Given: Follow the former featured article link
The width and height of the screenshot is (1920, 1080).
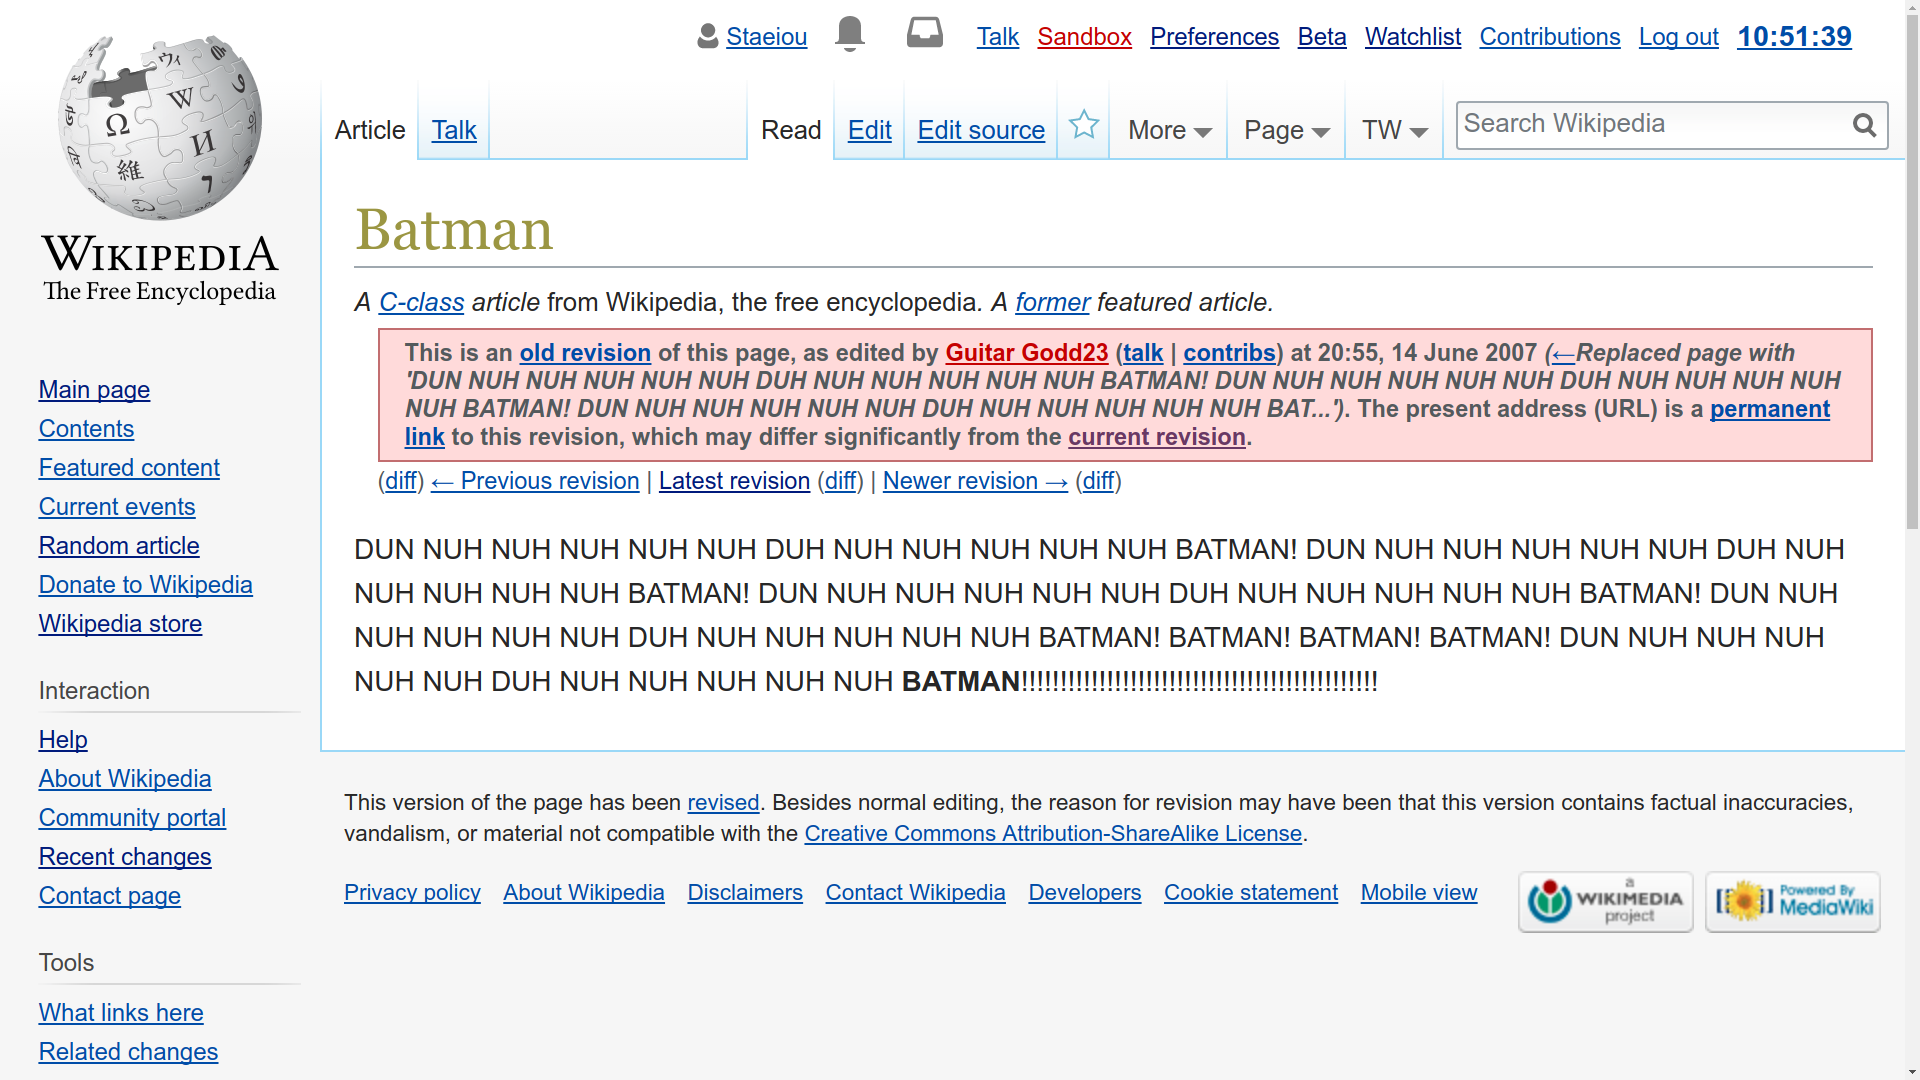Looking at the screenshot, I should (x=1052, y=302).
